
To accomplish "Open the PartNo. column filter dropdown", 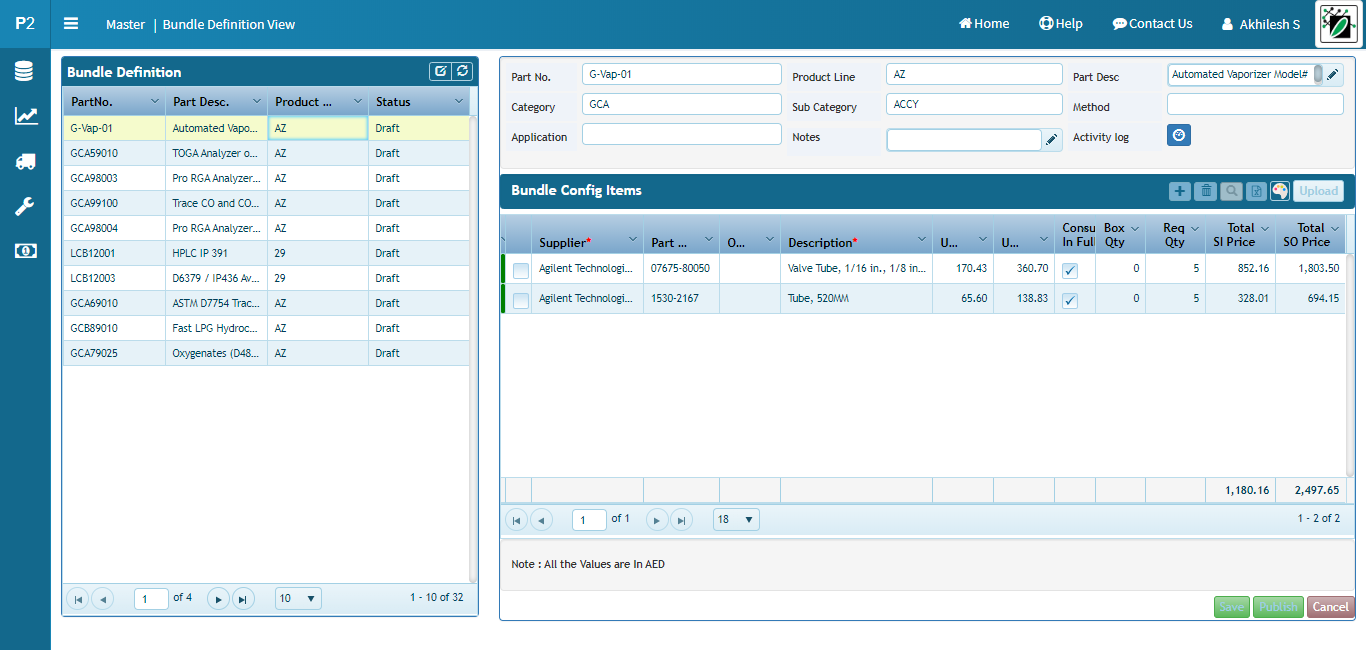I will point(155,102).
